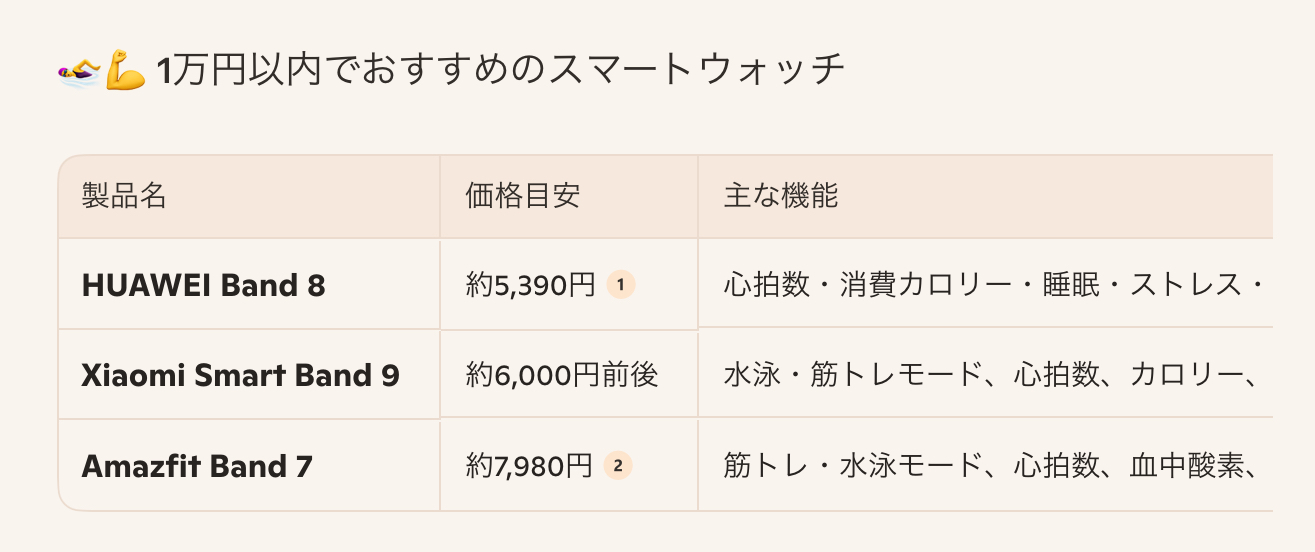
Task: Select the 主な機能 column header
Action: 780,196
